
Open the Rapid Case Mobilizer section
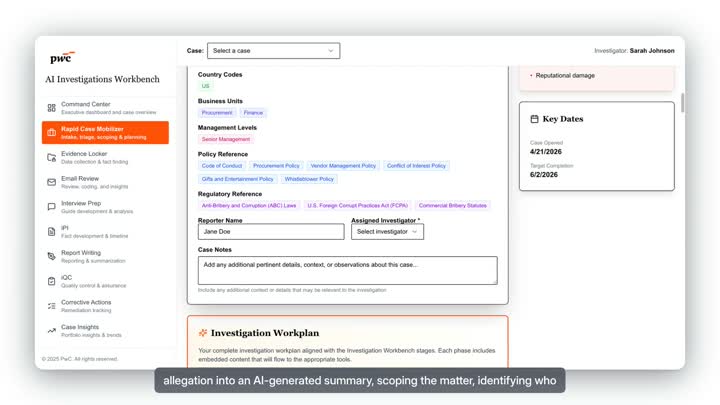click(105, 133)
